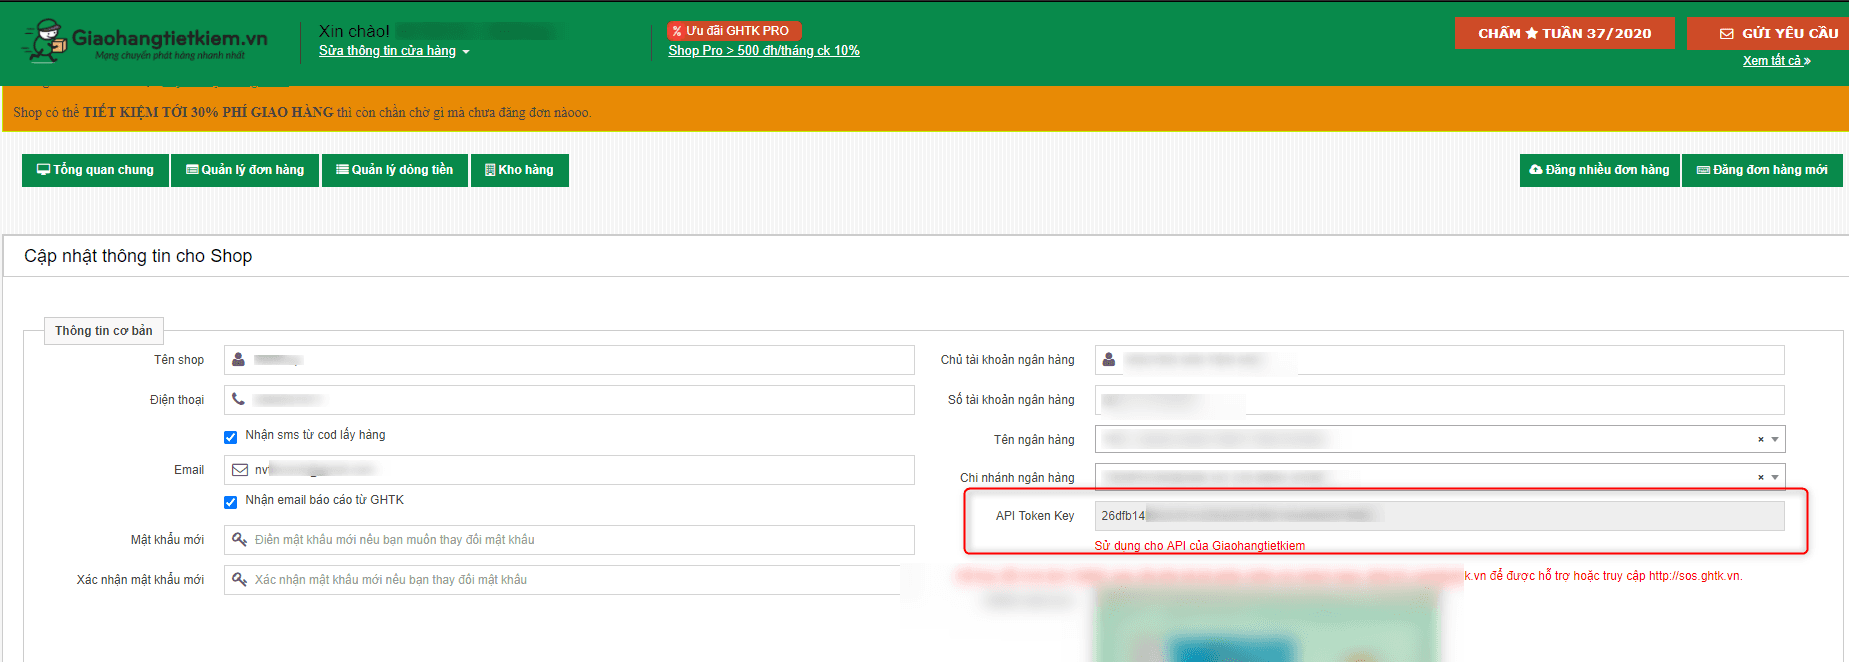
Task: Click the API Token Key field
Action: [1440, 516]
